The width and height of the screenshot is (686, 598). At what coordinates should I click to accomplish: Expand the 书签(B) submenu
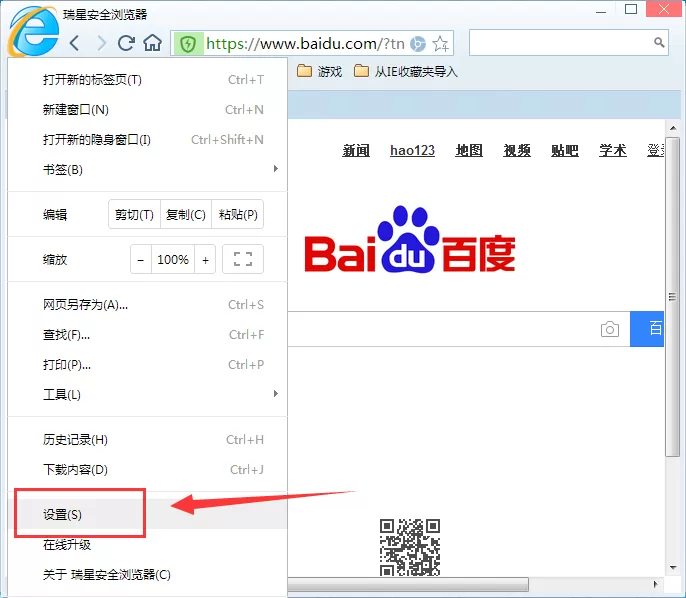(147, 169)
